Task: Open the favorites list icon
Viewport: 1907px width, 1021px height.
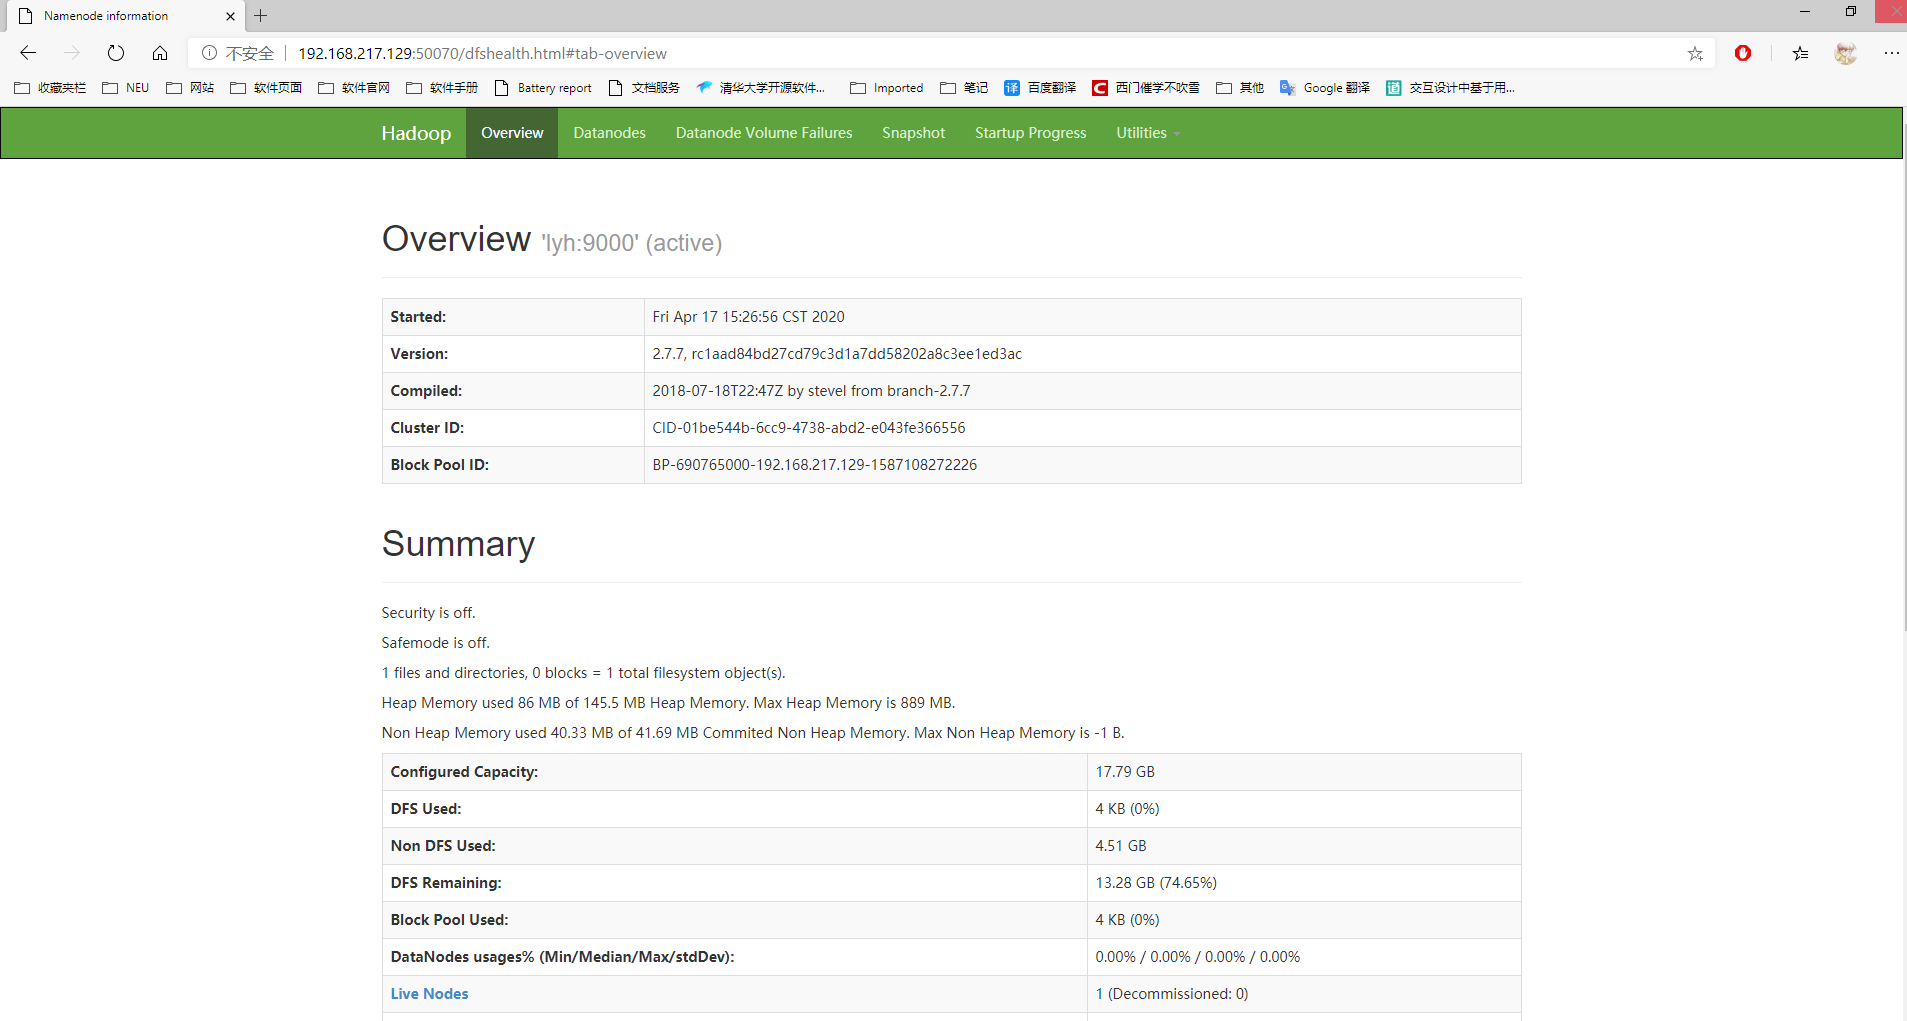Action: click(1800, 53)
